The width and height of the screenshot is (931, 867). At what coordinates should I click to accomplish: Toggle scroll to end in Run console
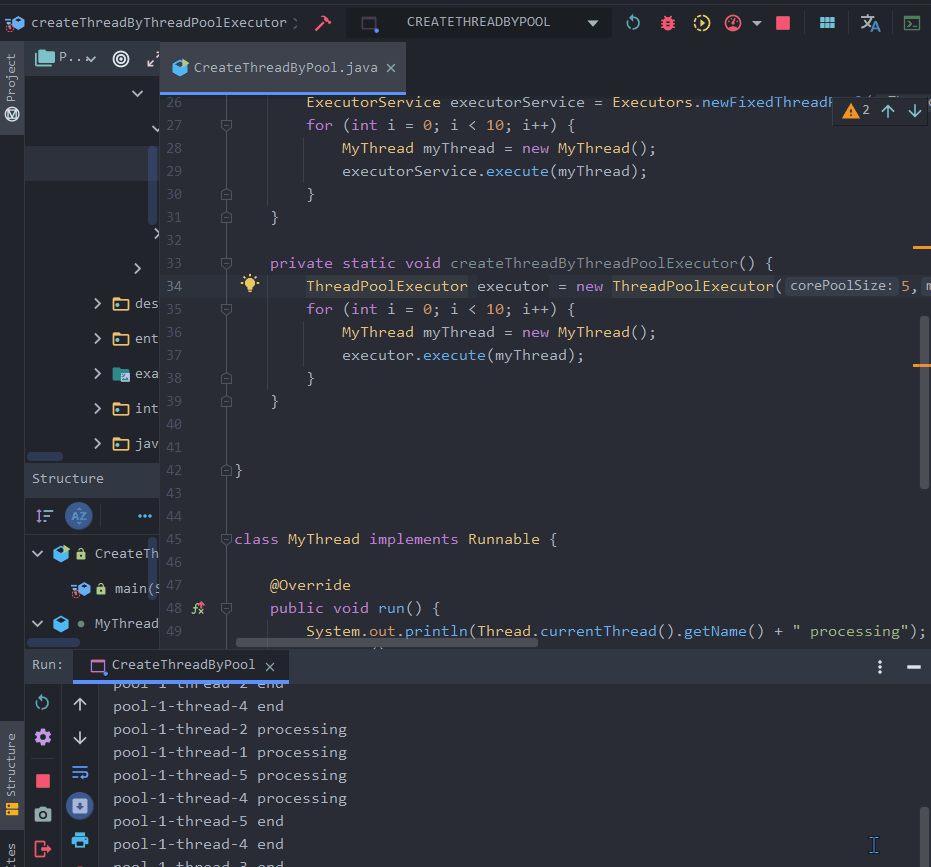click(80, 806)
